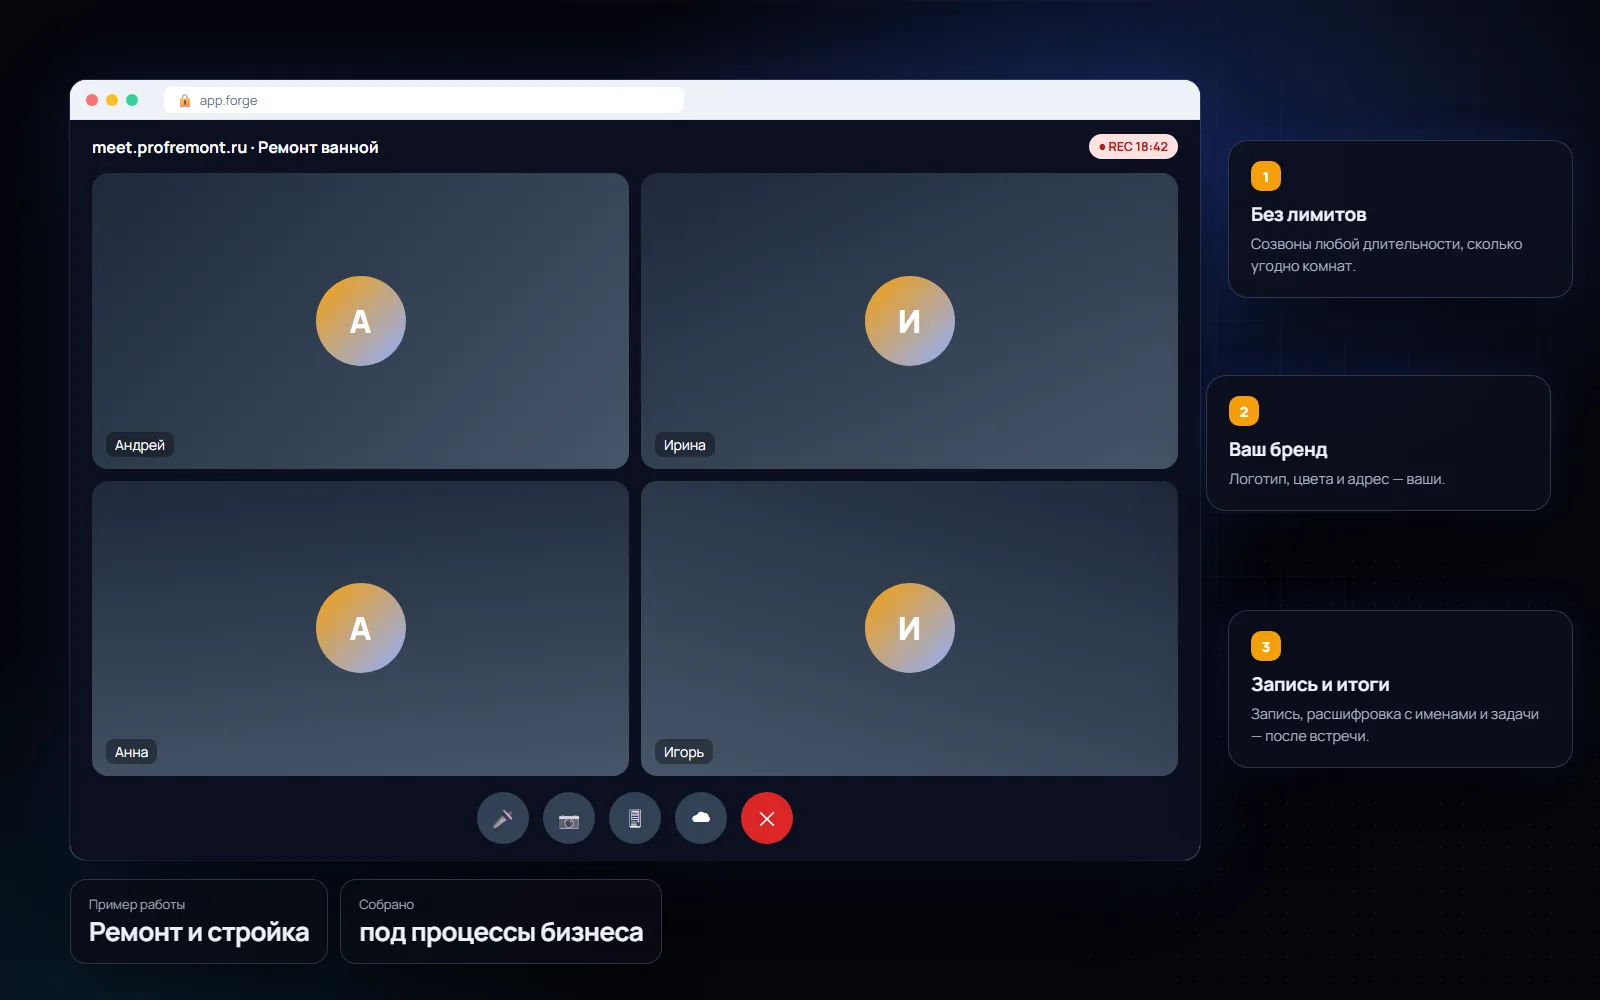1600x1000 pixels.
Task: Click the text Логотип, цвета и адрес — ваши
Action: tap(1337, 479)
